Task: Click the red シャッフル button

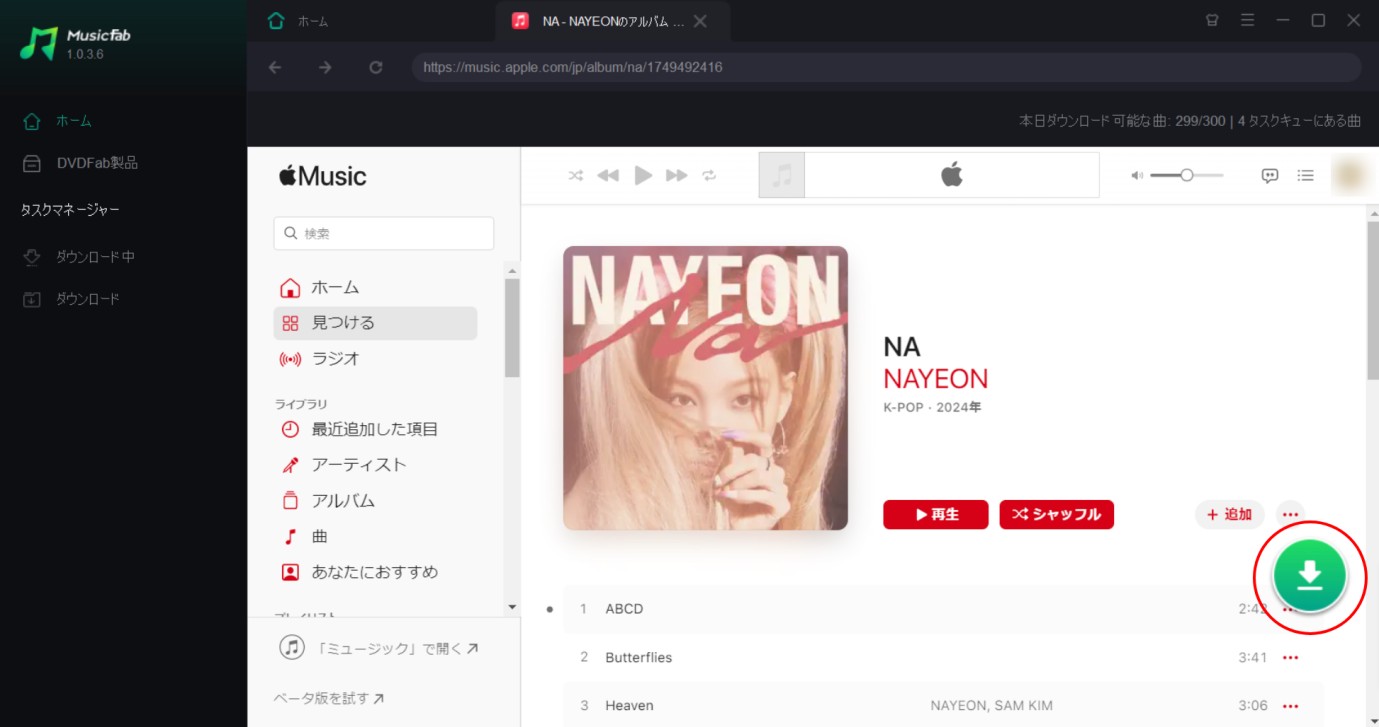Action: pyautogui.click(x=1057, y=514)
